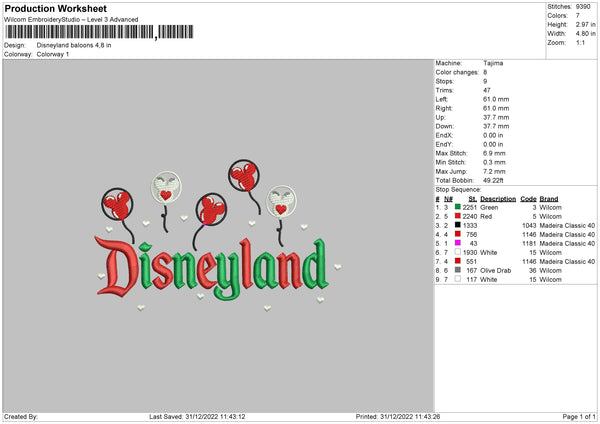Click the Disneyland embroidery design preview
The image size is (600, 424).
(218, 235)
